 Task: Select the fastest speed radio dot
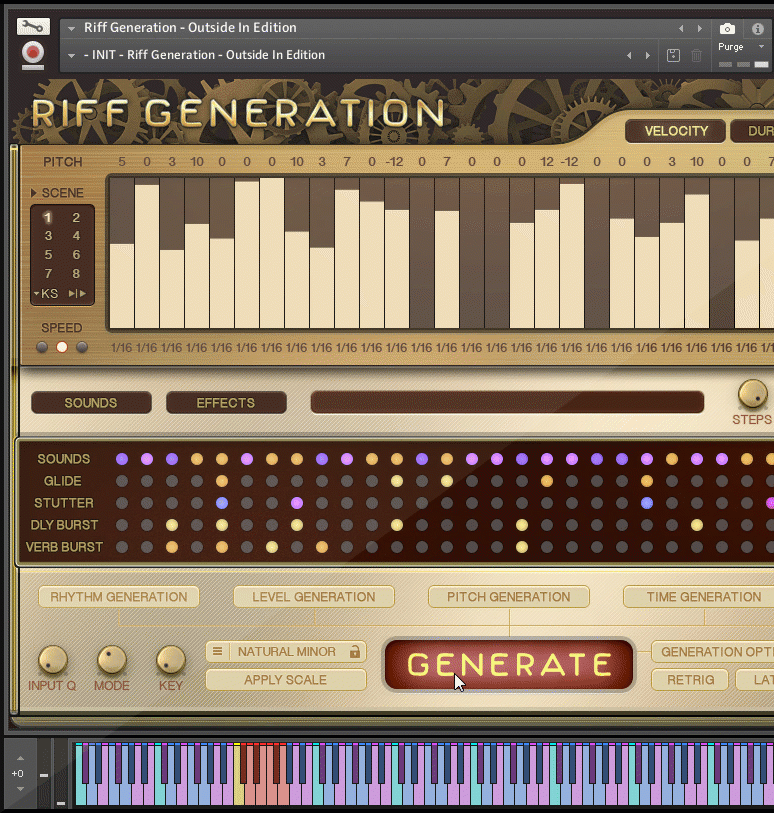82,347
